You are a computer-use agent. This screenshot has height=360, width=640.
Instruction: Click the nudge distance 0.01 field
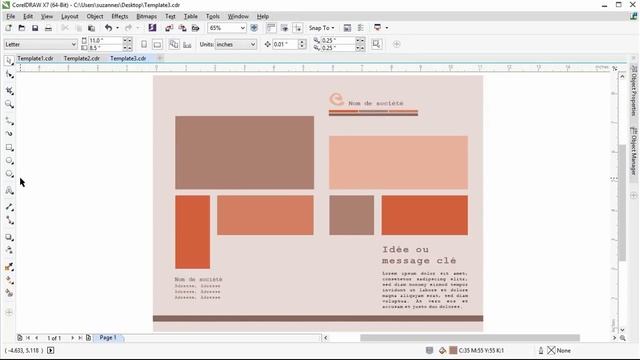pos(285,44)
